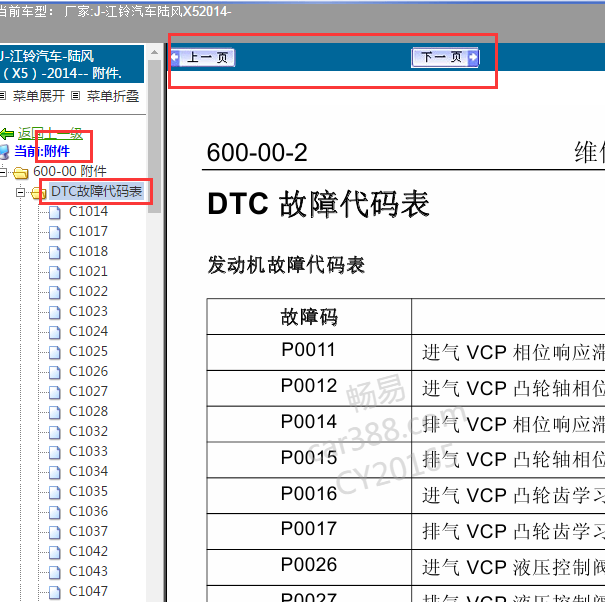Screen dimensions: 605x602
Task: Expand all menus with 菜单展开
Action: click(39, 96)
